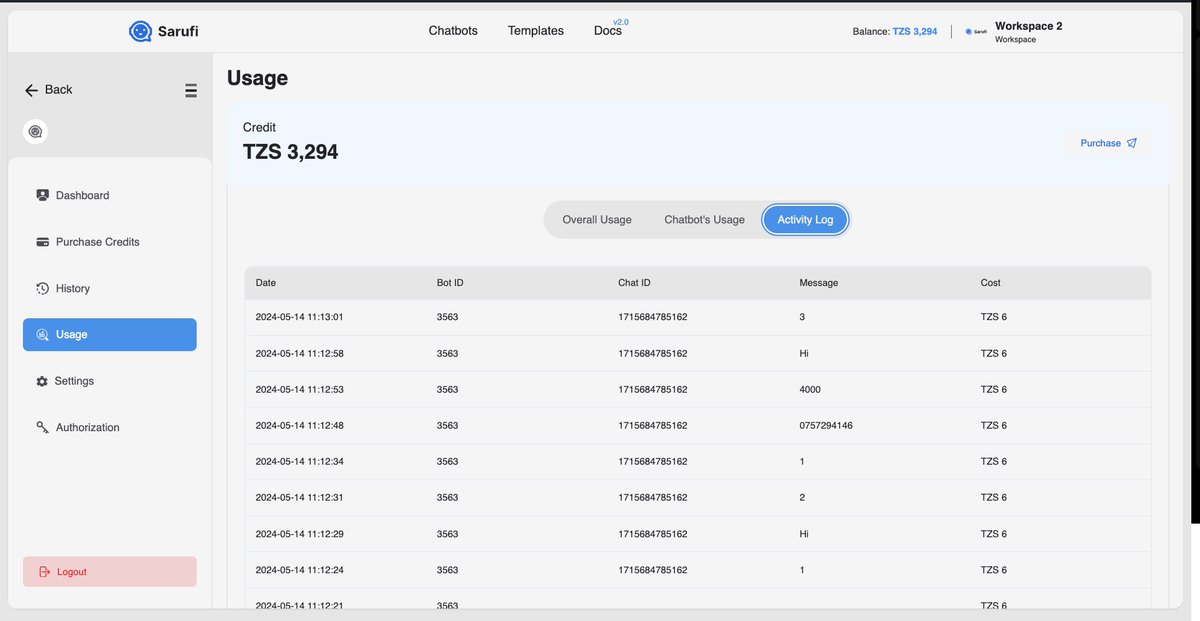Image resolution: width=1200 pixels, height=621 pixels.
Task: Click the Logout button
Action: pyautogui.click(x=110, y=572)
